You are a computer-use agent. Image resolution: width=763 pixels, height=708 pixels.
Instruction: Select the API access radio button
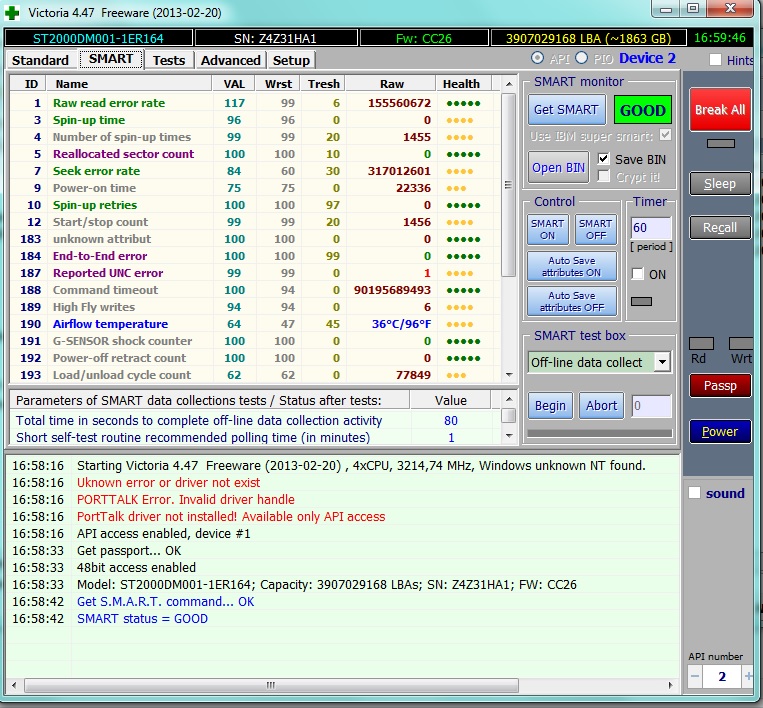537,58
